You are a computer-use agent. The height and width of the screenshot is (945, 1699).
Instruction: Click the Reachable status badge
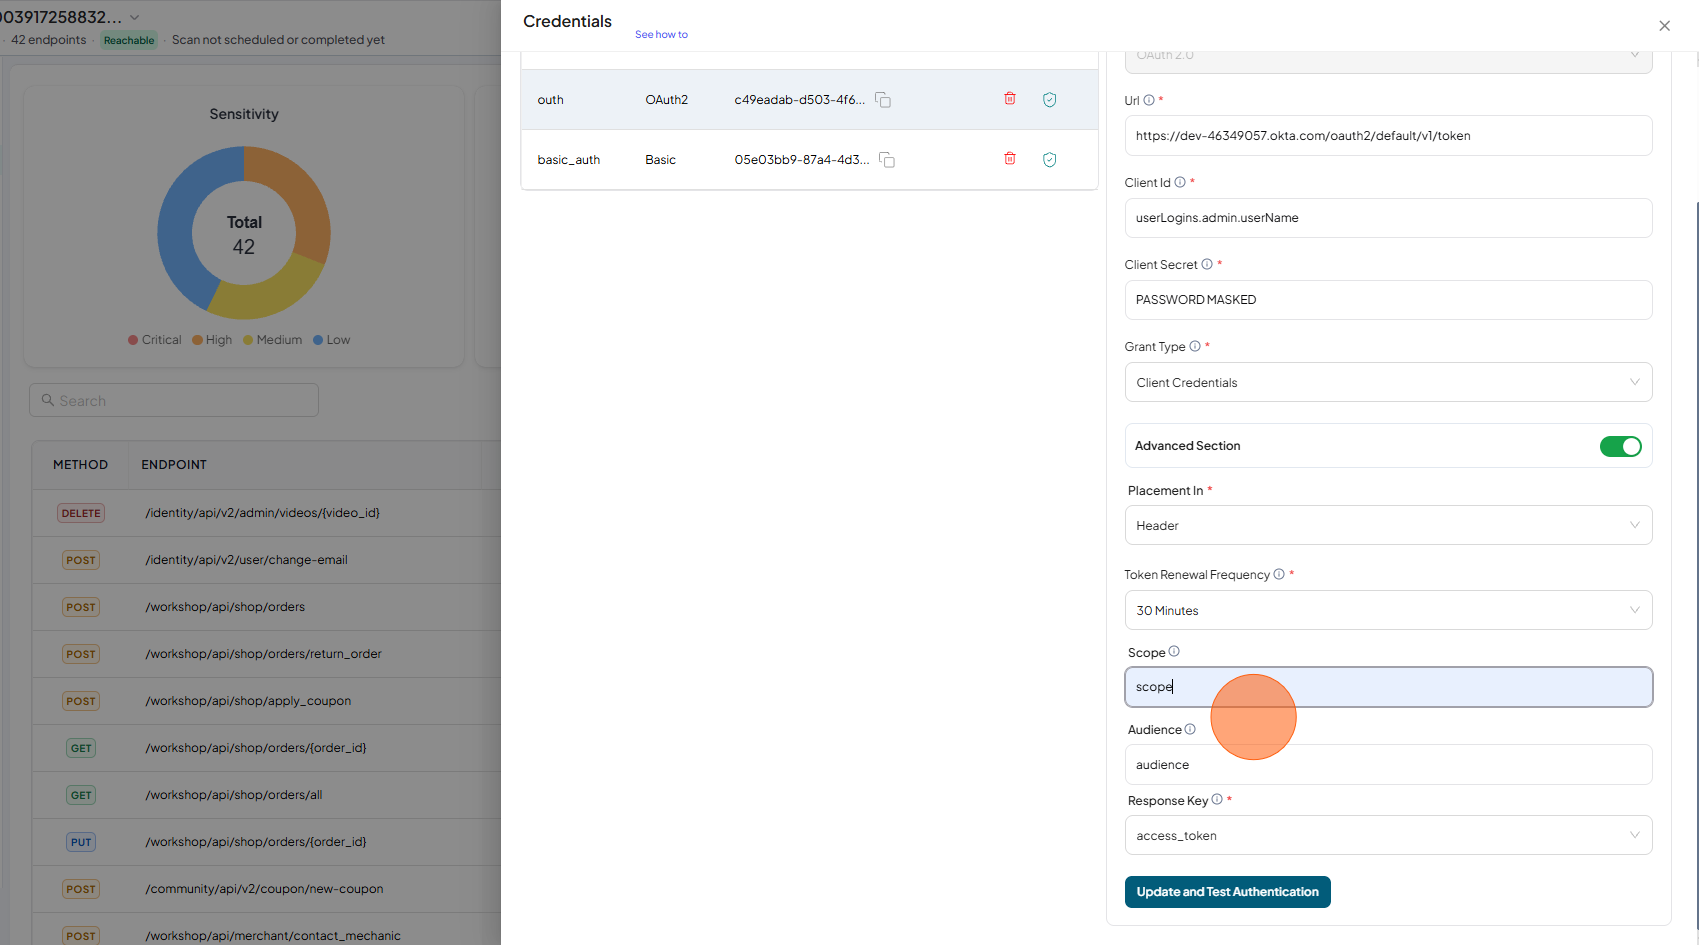tap(129, 40)
